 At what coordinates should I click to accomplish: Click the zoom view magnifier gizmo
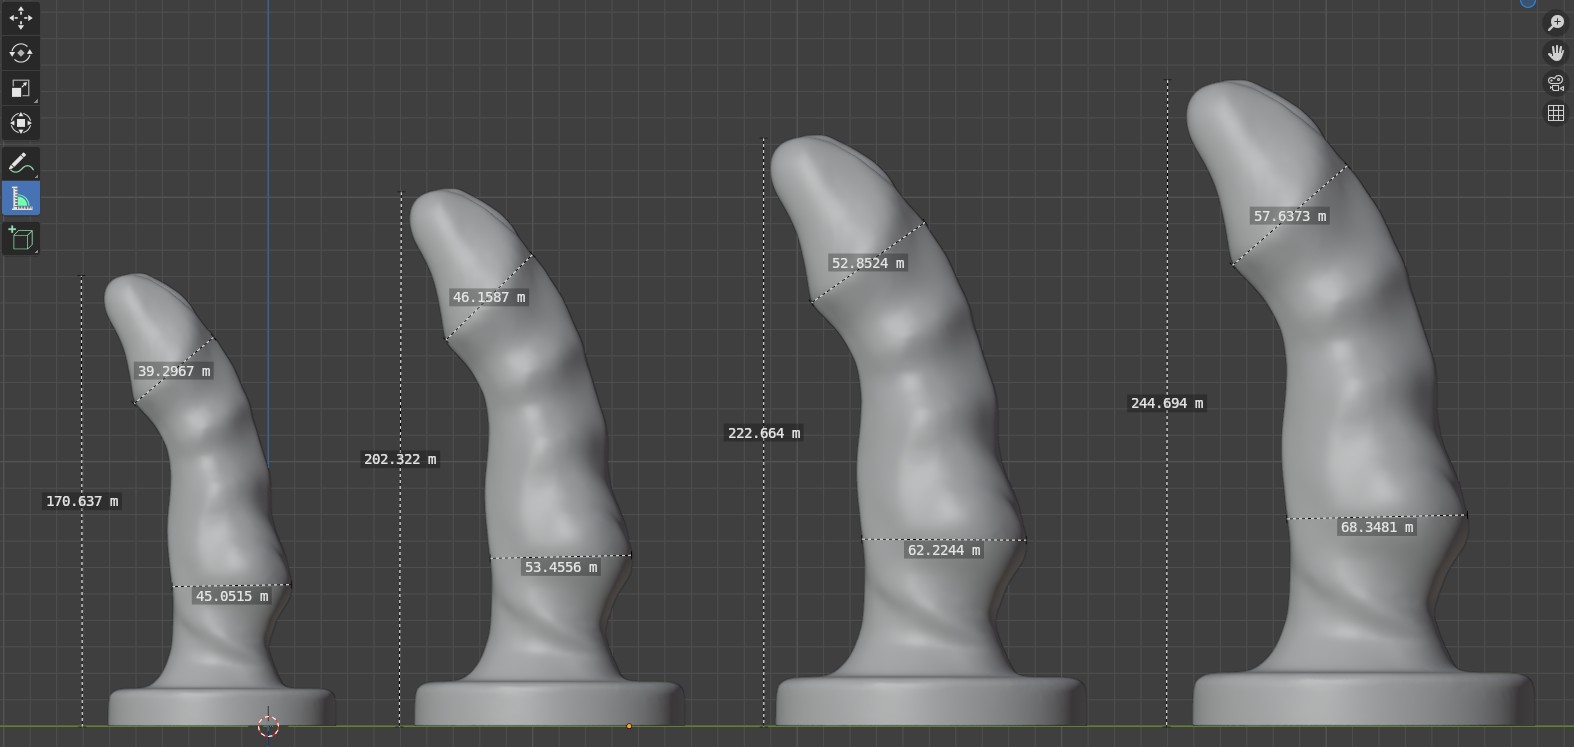(x=1555, y=22)
